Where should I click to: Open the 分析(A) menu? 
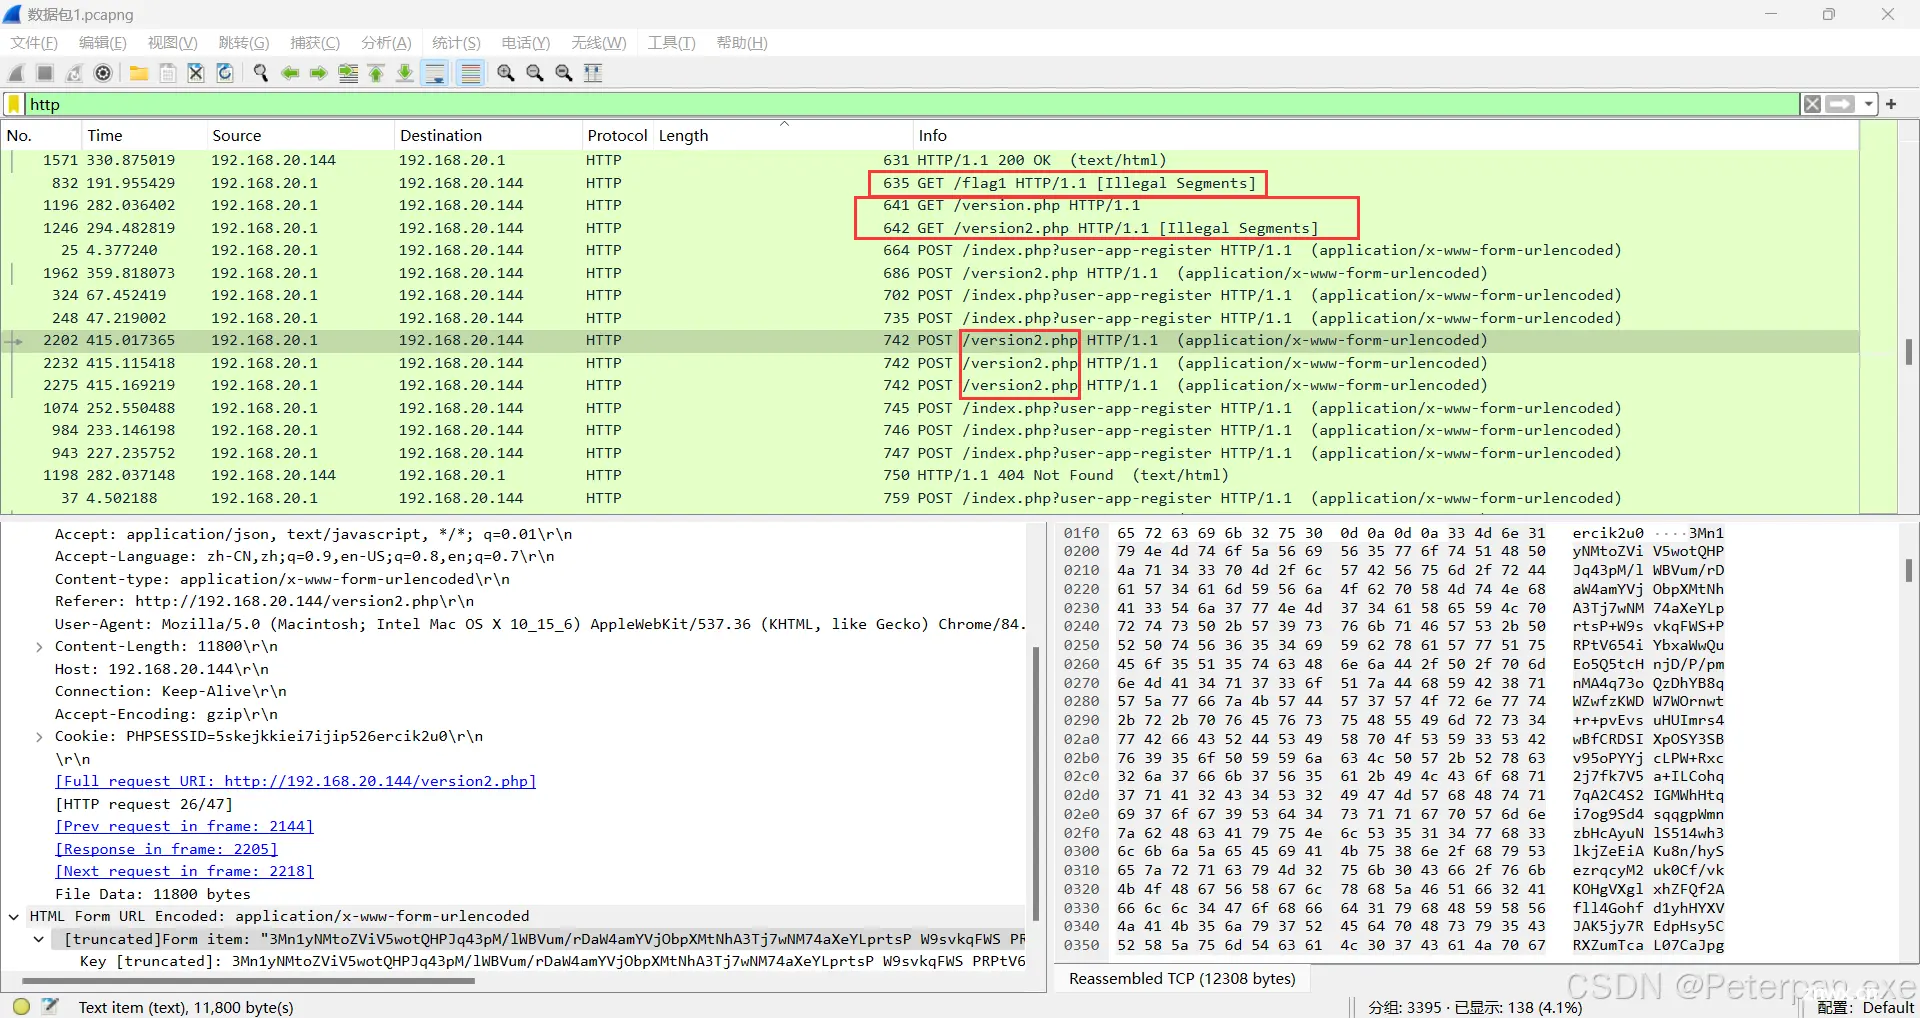(x=386, y=43)
